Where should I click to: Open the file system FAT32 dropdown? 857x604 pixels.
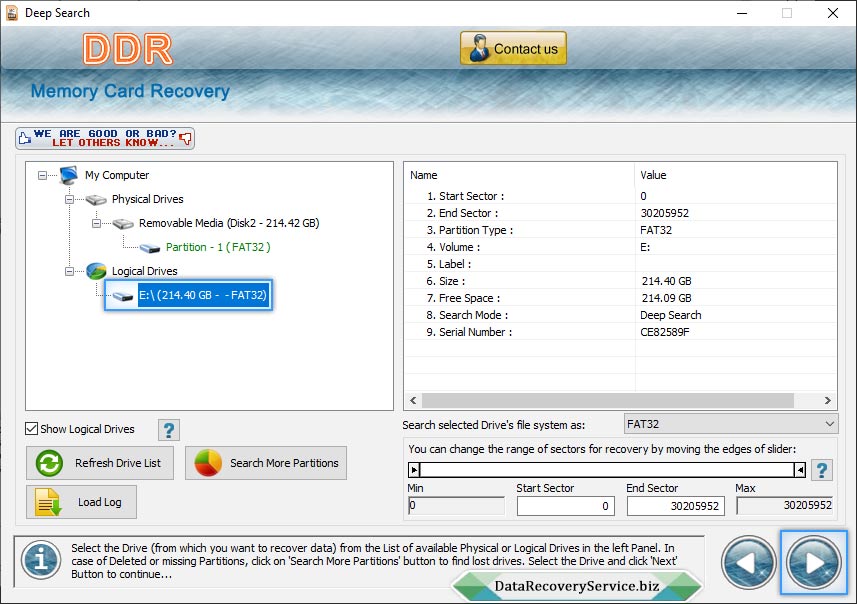[x=731, y=424]
